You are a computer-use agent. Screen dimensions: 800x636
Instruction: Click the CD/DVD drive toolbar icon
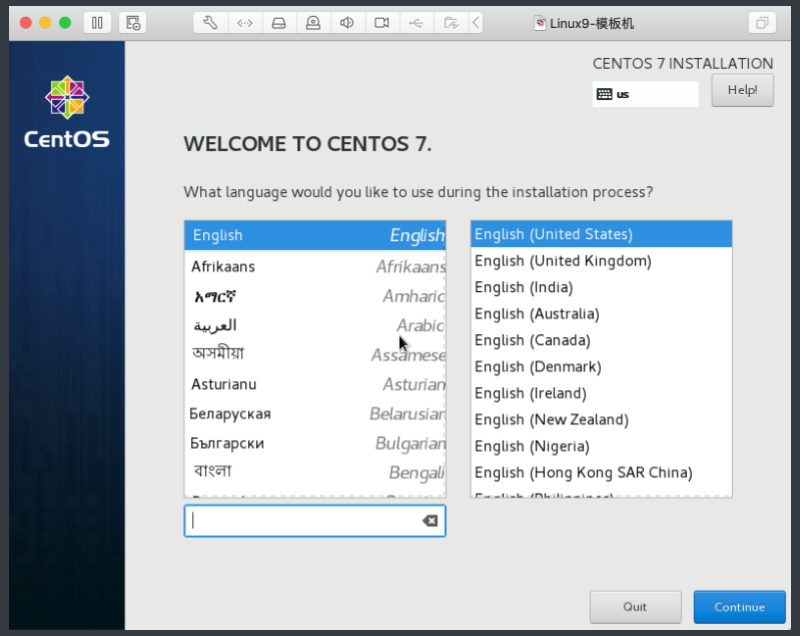[313, 23]
